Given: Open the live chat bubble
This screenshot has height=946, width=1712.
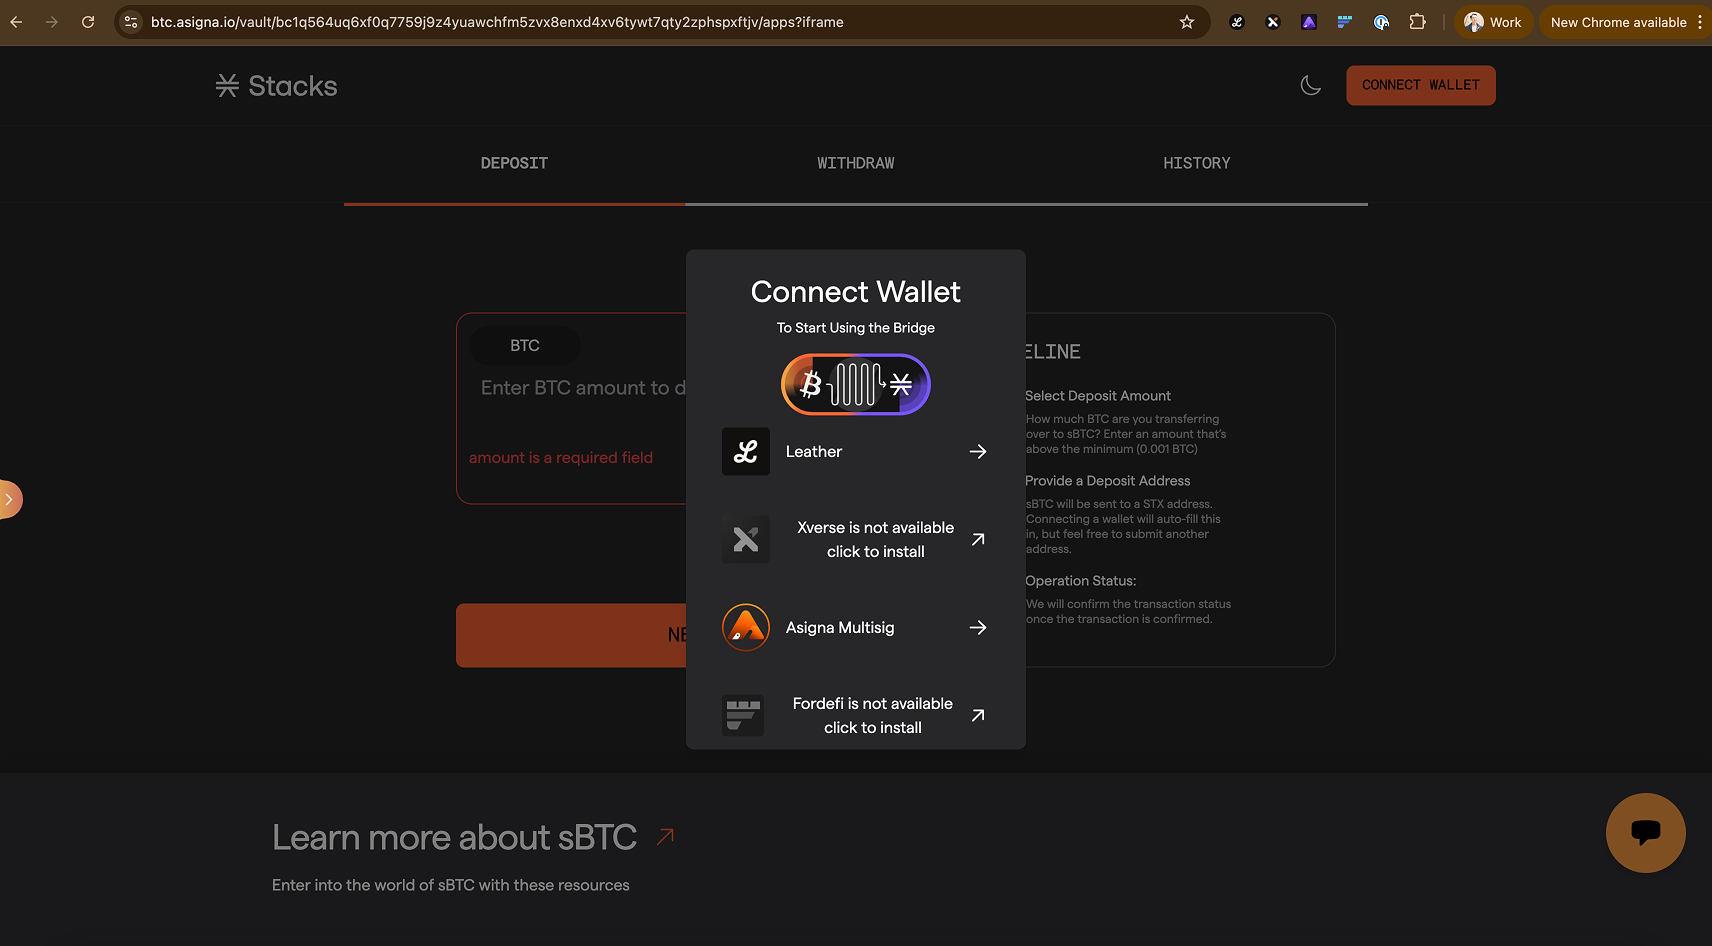Looking at the screenshot, I should tap(1645, 833).
